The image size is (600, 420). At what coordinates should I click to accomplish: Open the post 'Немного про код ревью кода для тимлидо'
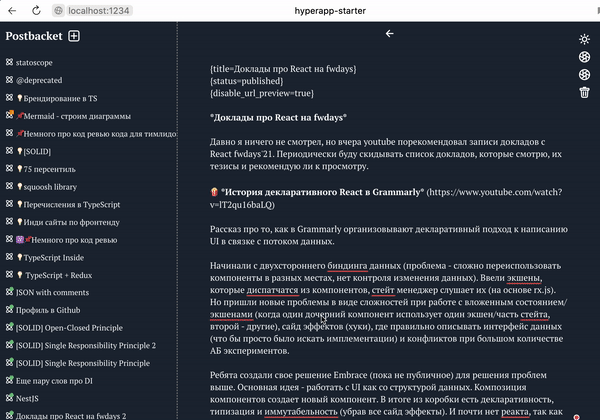pyautogui.click(x=96, y=134)
